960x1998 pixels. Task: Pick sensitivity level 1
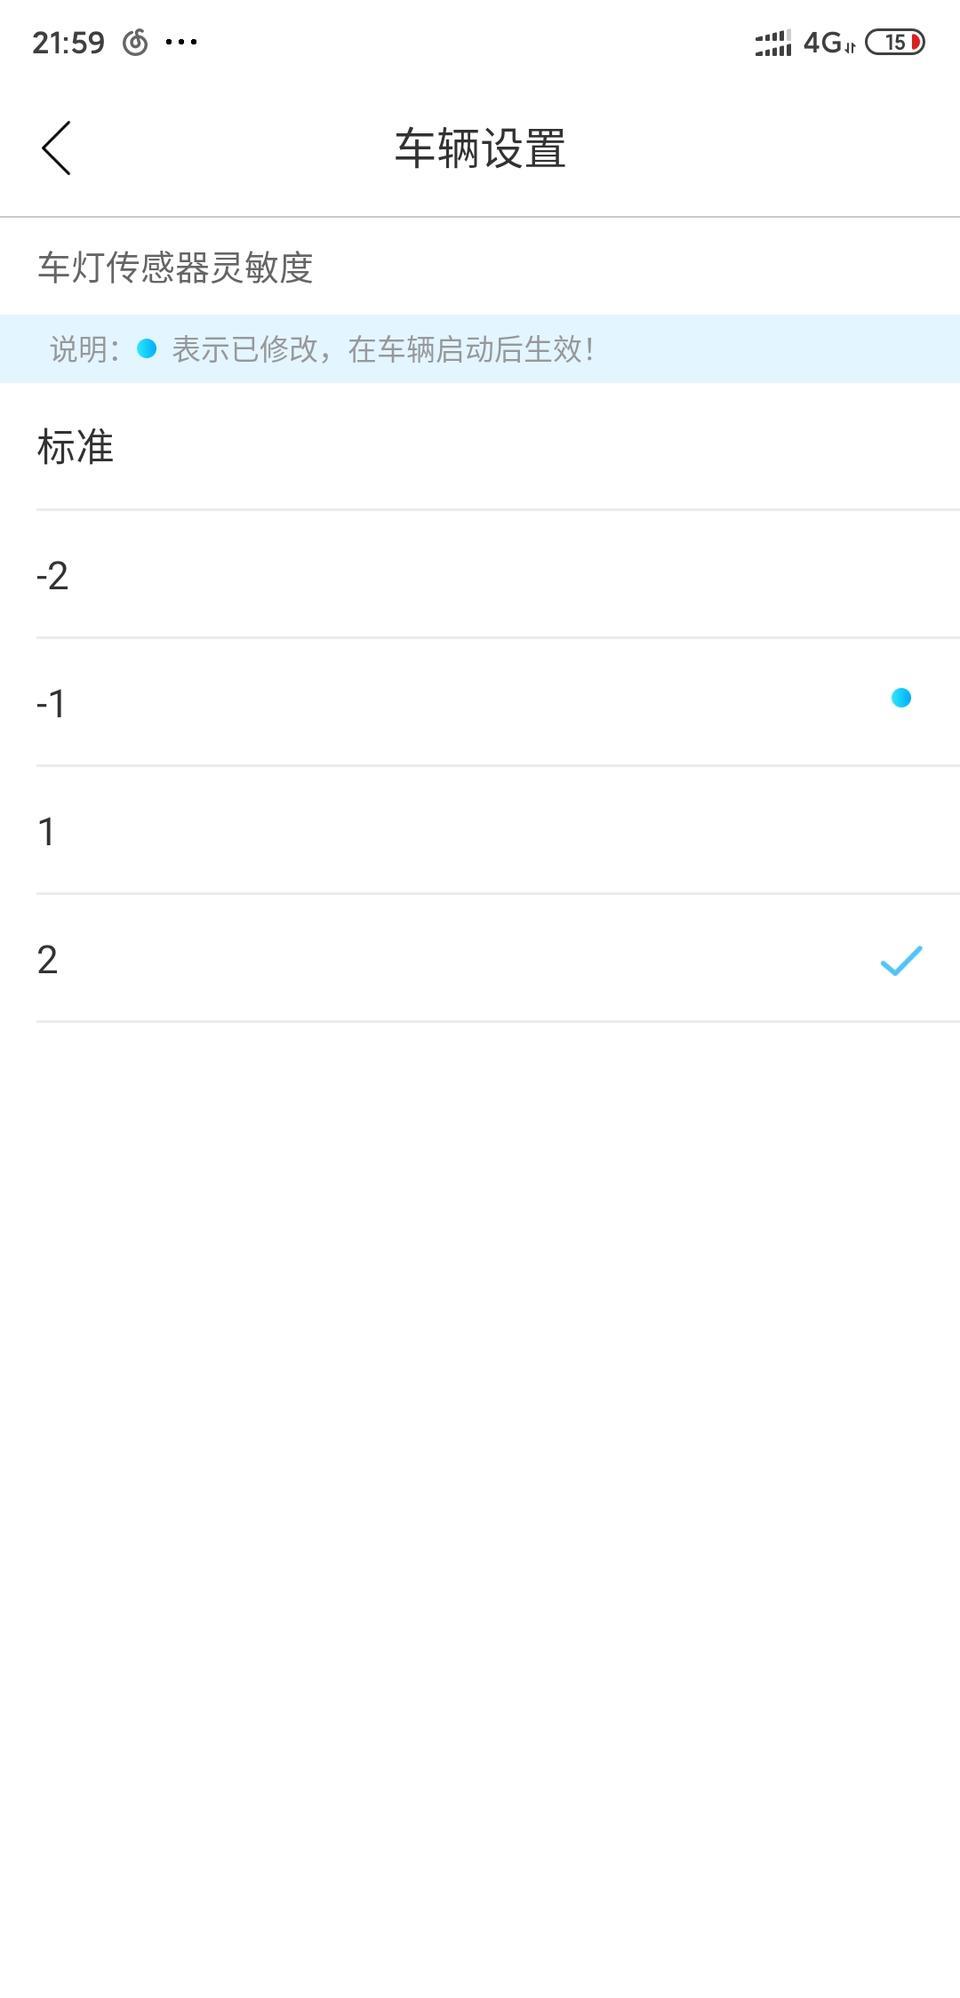[480, 831]
